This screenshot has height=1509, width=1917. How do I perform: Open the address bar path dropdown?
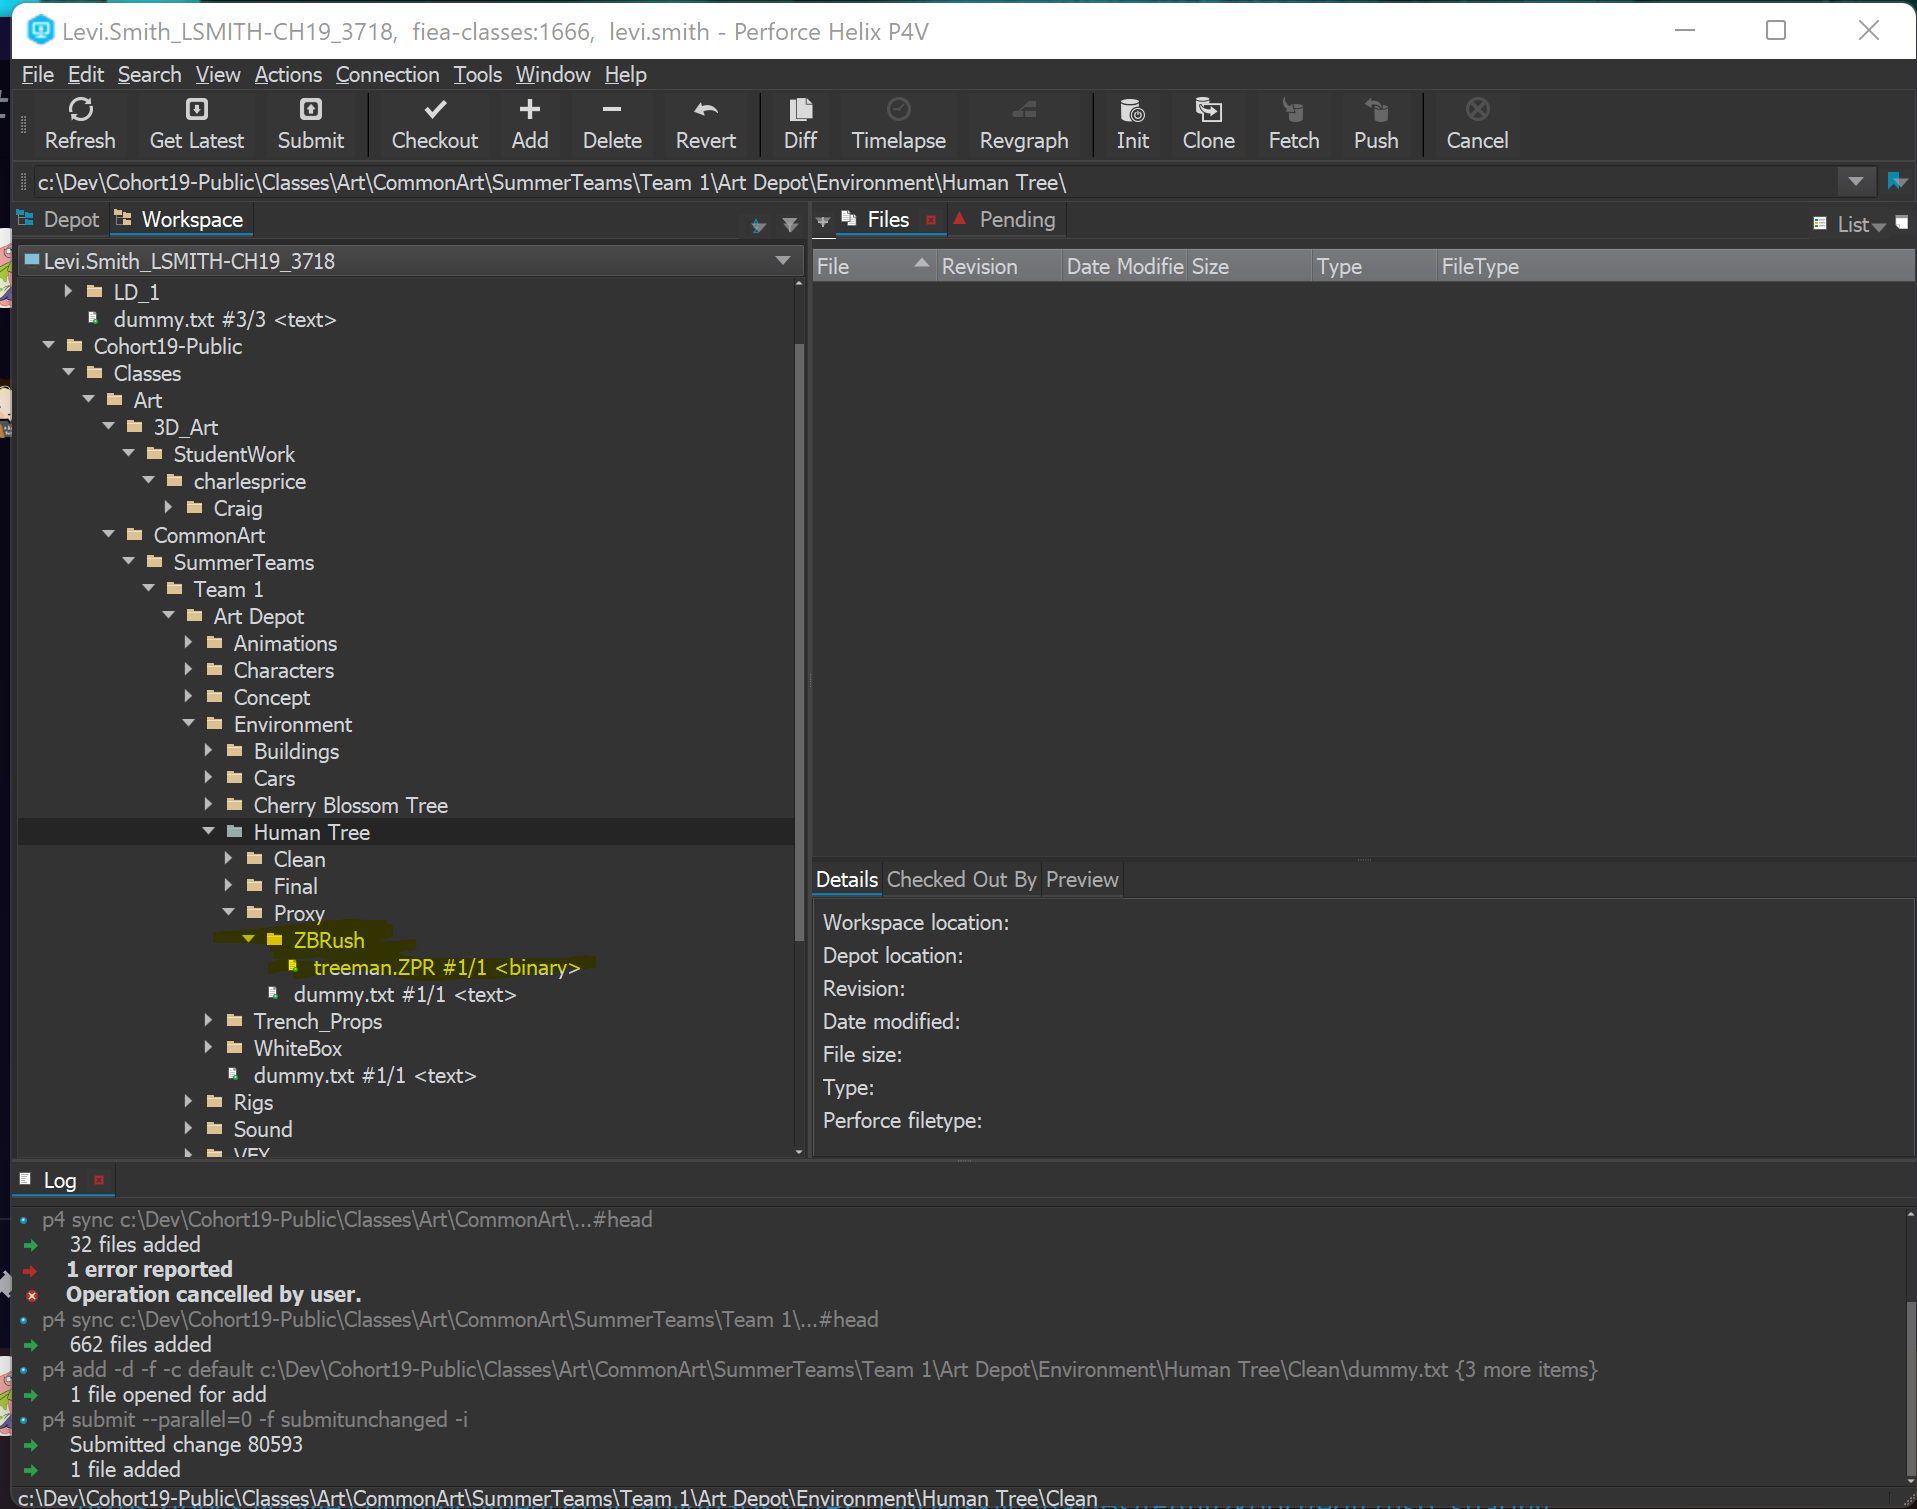[1855, 181]
